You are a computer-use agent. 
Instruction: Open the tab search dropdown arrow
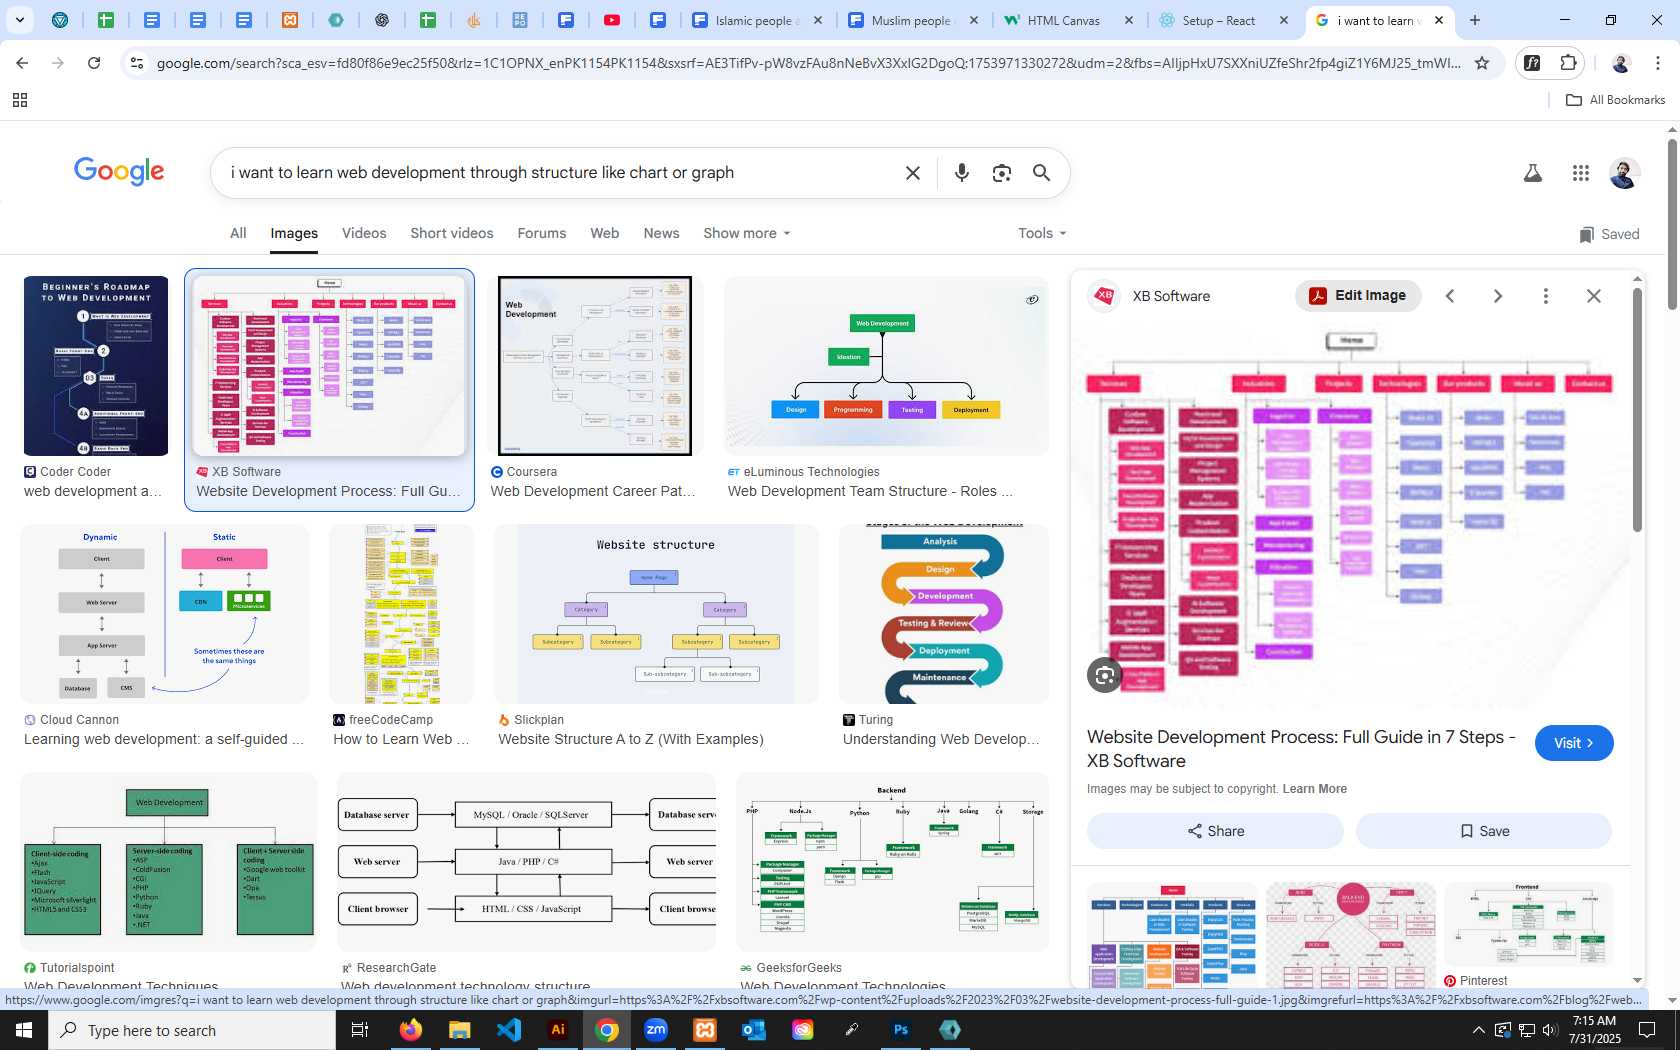[19, 20]
